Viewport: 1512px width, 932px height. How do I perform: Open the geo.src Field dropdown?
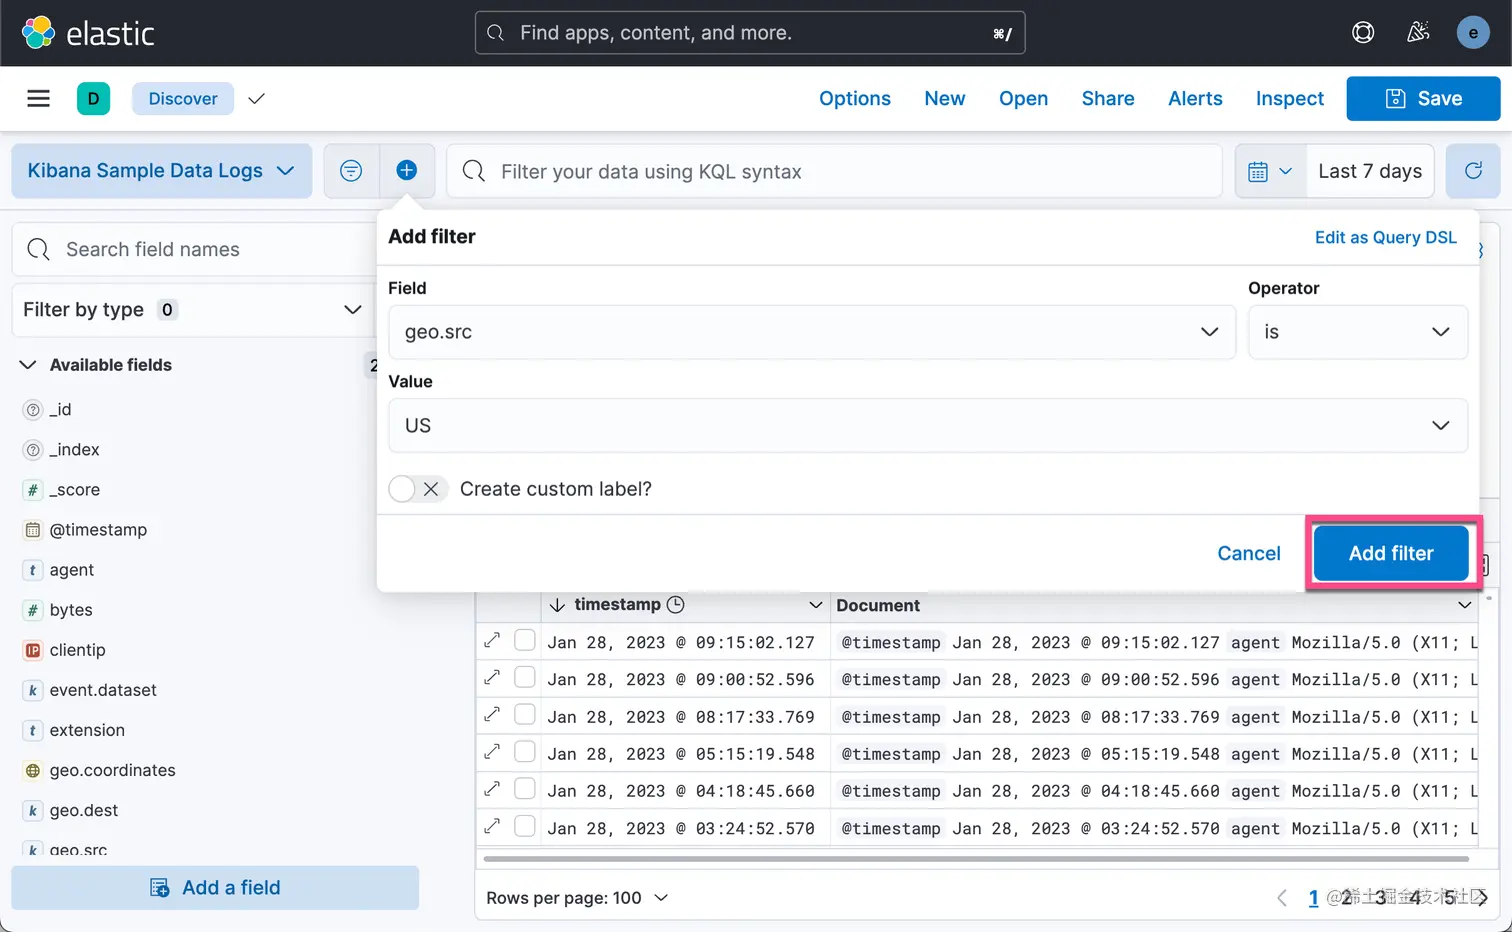(811, 332)
